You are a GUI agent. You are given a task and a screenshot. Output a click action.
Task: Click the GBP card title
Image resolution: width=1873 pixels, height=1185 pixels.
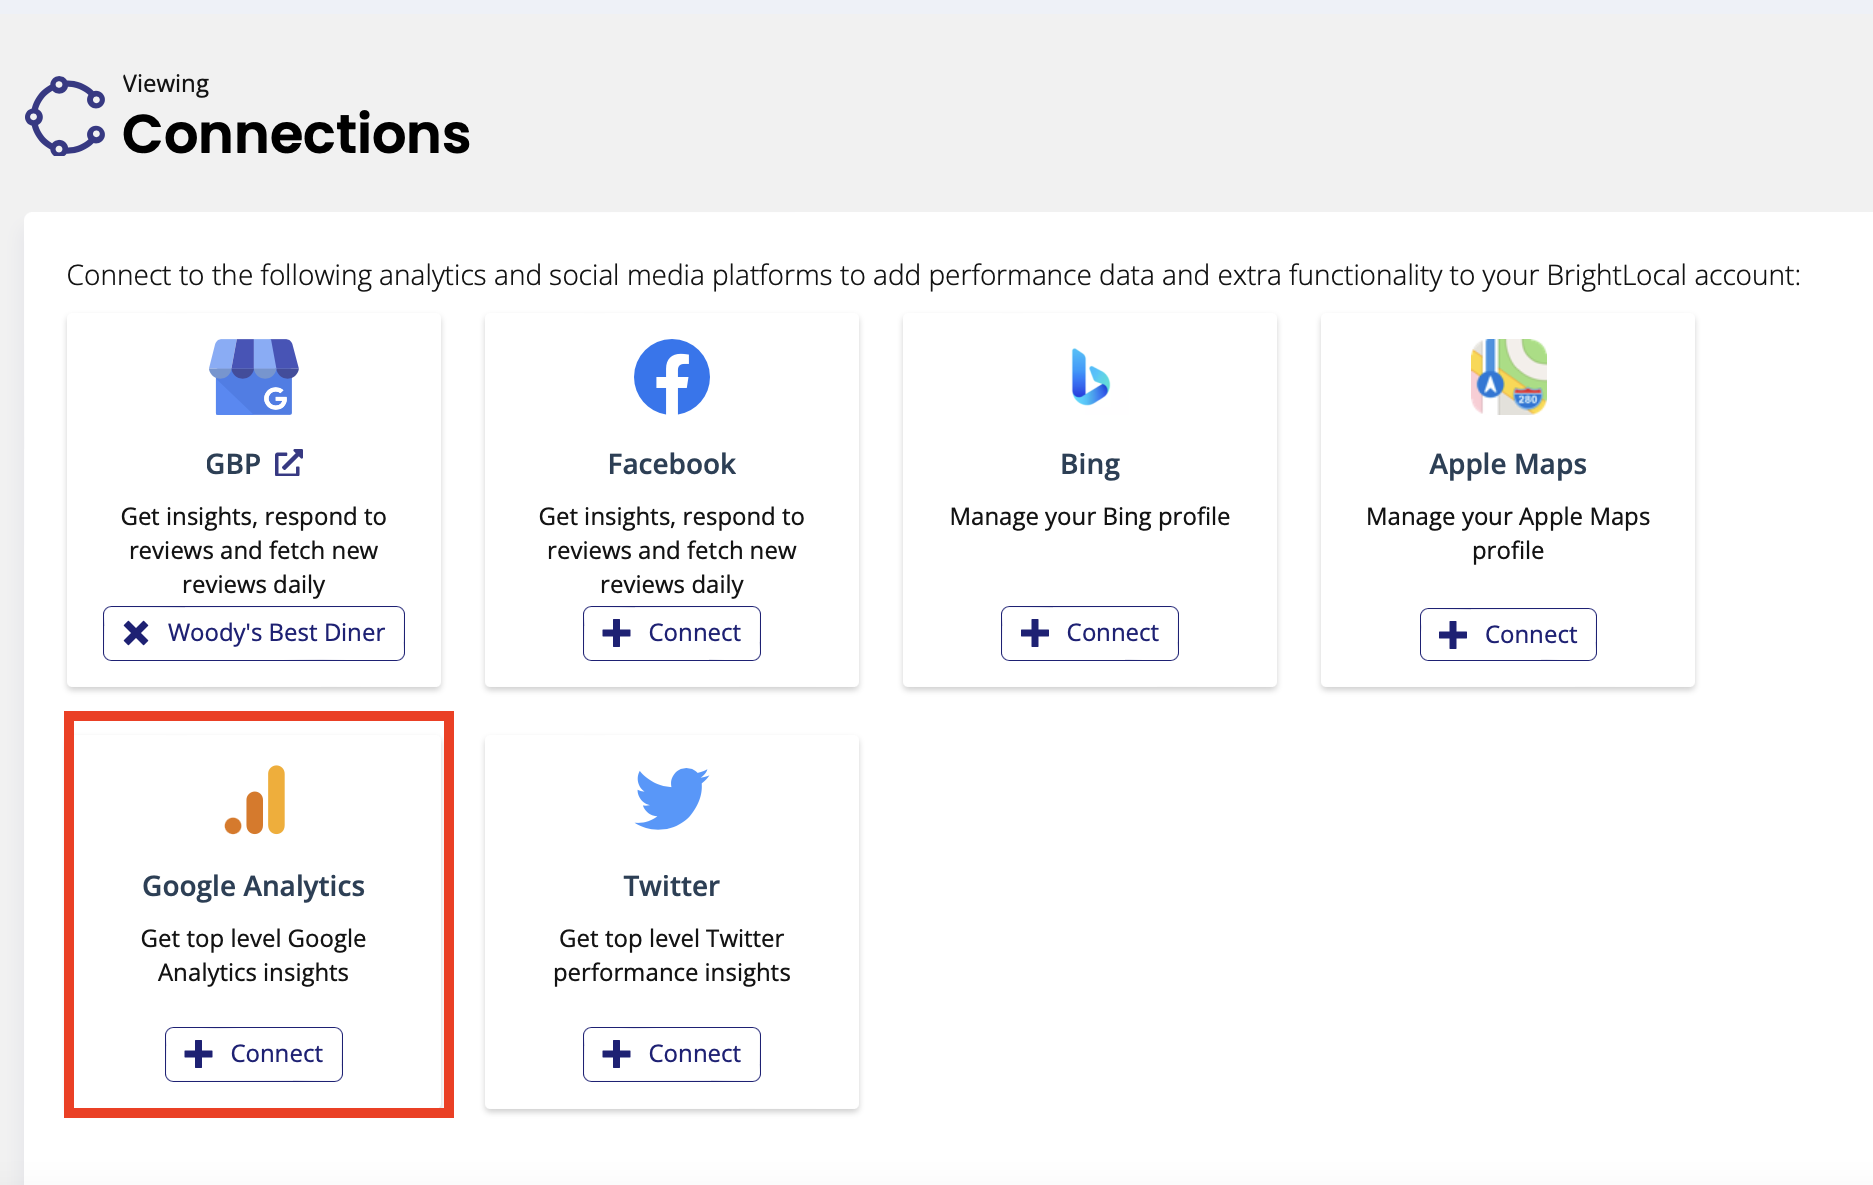(233, 464)
